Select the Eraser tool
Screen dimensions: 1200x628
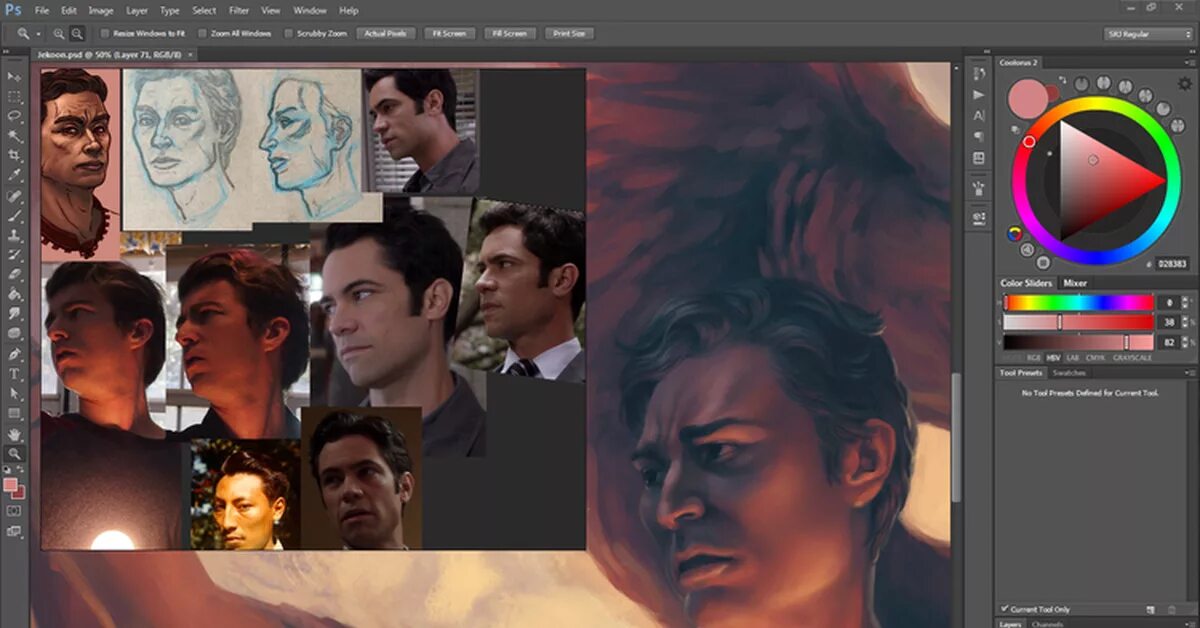pos(14,274)
